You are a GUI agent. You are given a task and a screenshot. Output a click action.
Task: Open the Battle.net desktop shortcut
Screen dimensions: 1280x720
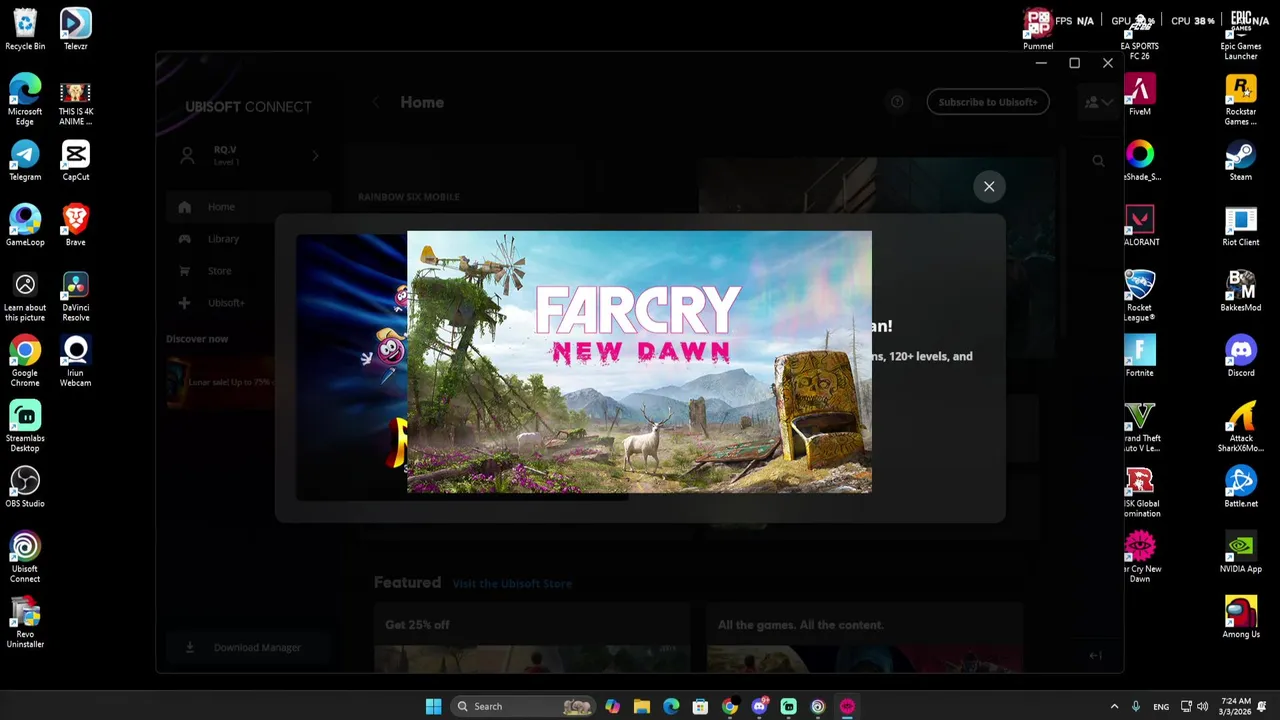(x=1240, y=487)
